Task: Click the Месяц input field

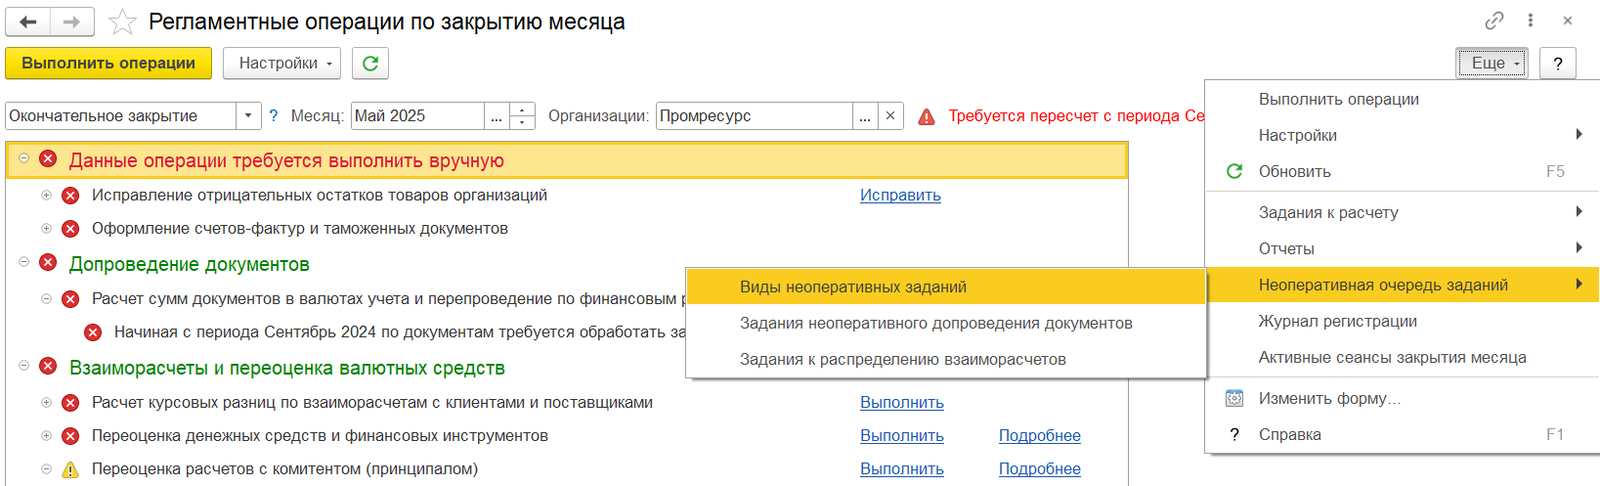Action: coord(418,116)
